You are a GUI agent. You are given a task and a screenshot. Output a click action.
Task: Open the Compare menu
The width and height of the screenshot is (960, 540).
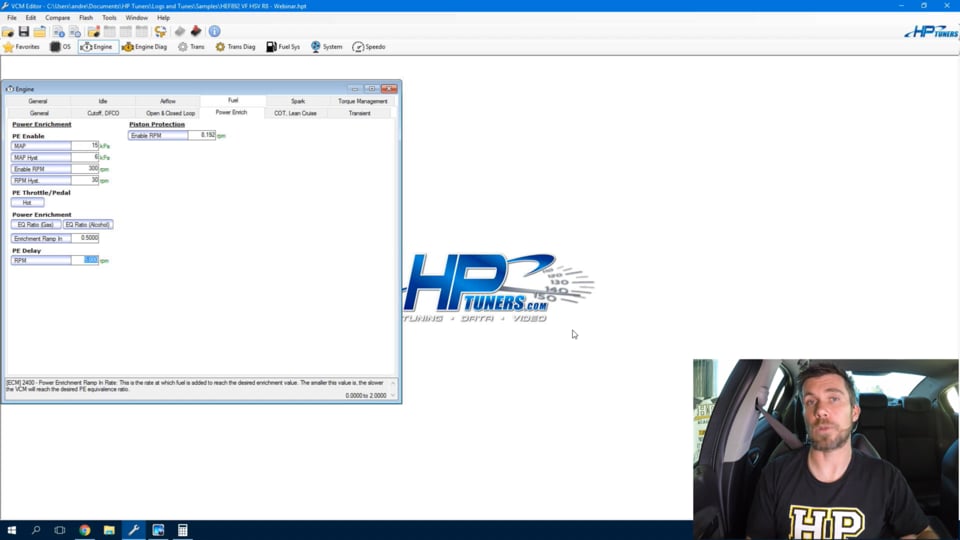click(58, 18)
